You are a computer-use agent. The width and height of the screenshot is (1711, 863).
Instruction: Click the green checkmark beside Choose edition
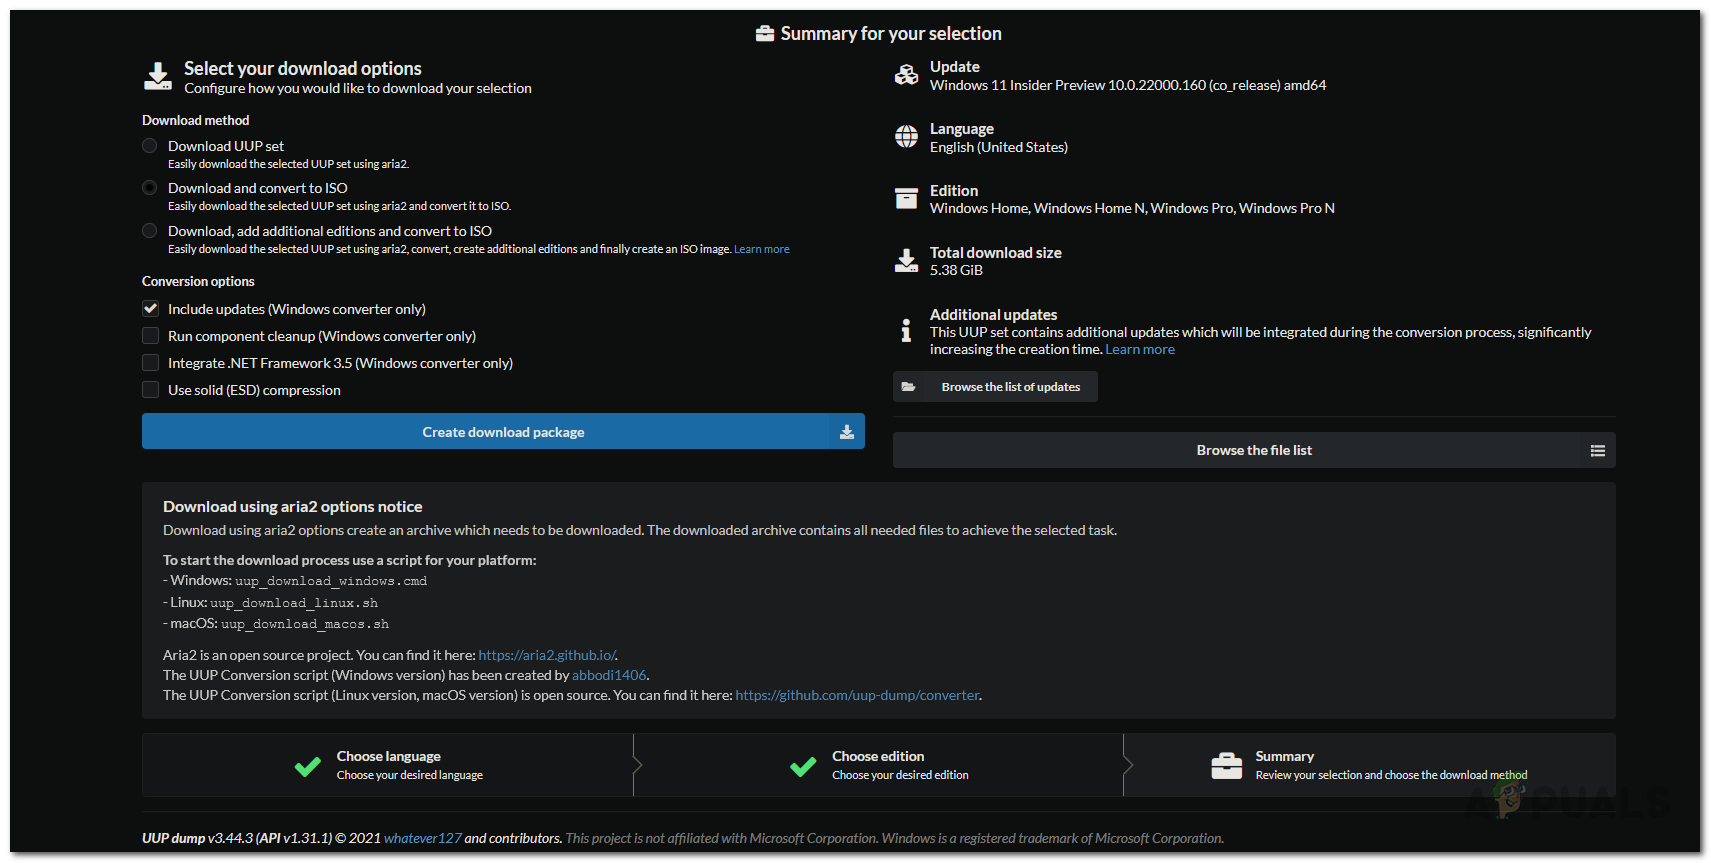[x=803, y=767]
